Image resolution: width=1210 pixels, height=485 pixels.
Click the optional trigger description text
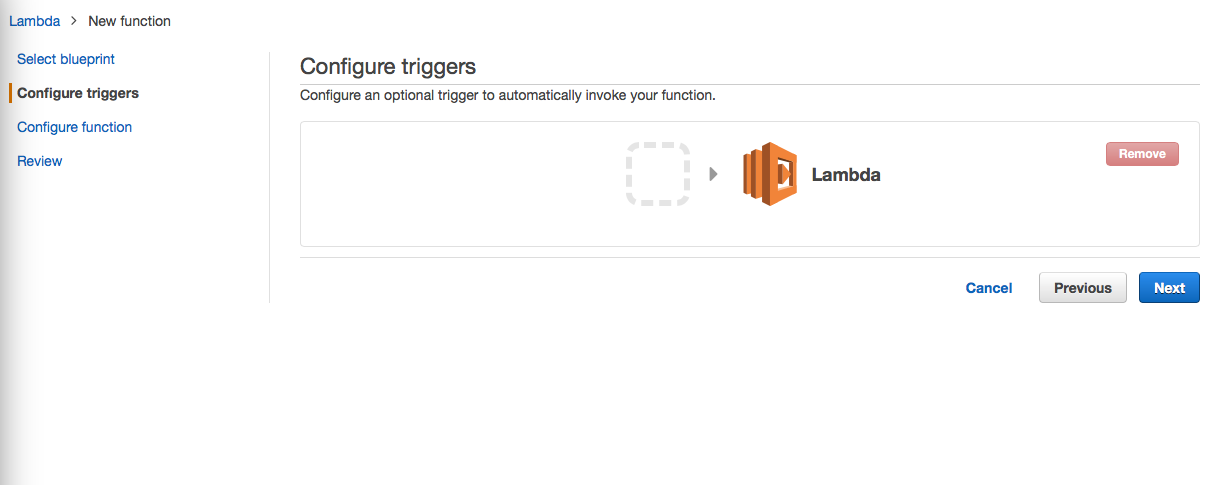[508, 96]
